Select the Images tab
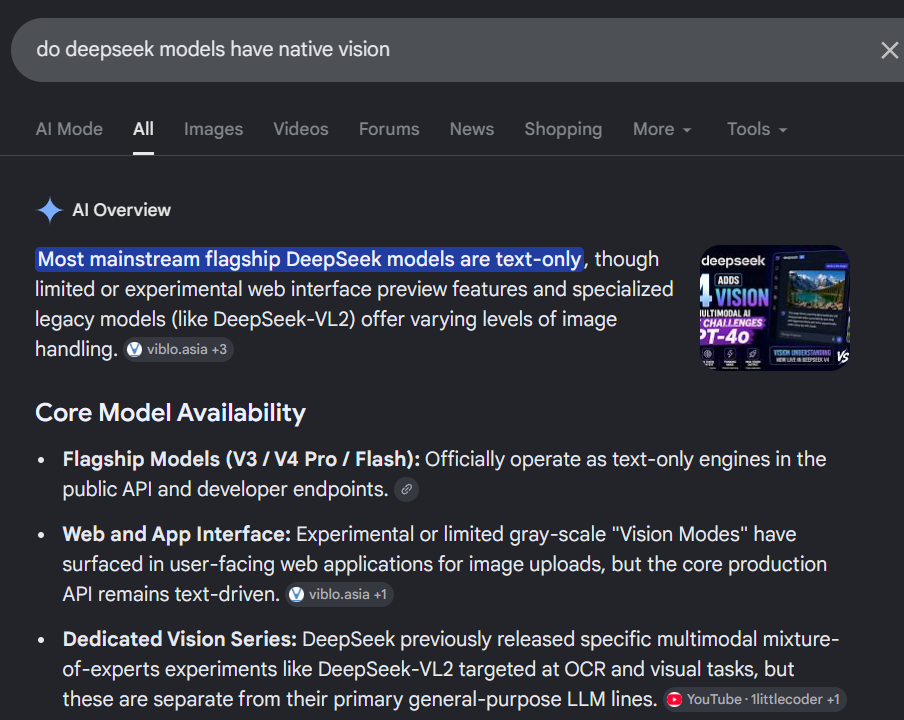This screenshot has width=904, height=720. click(x=213, y=129)
